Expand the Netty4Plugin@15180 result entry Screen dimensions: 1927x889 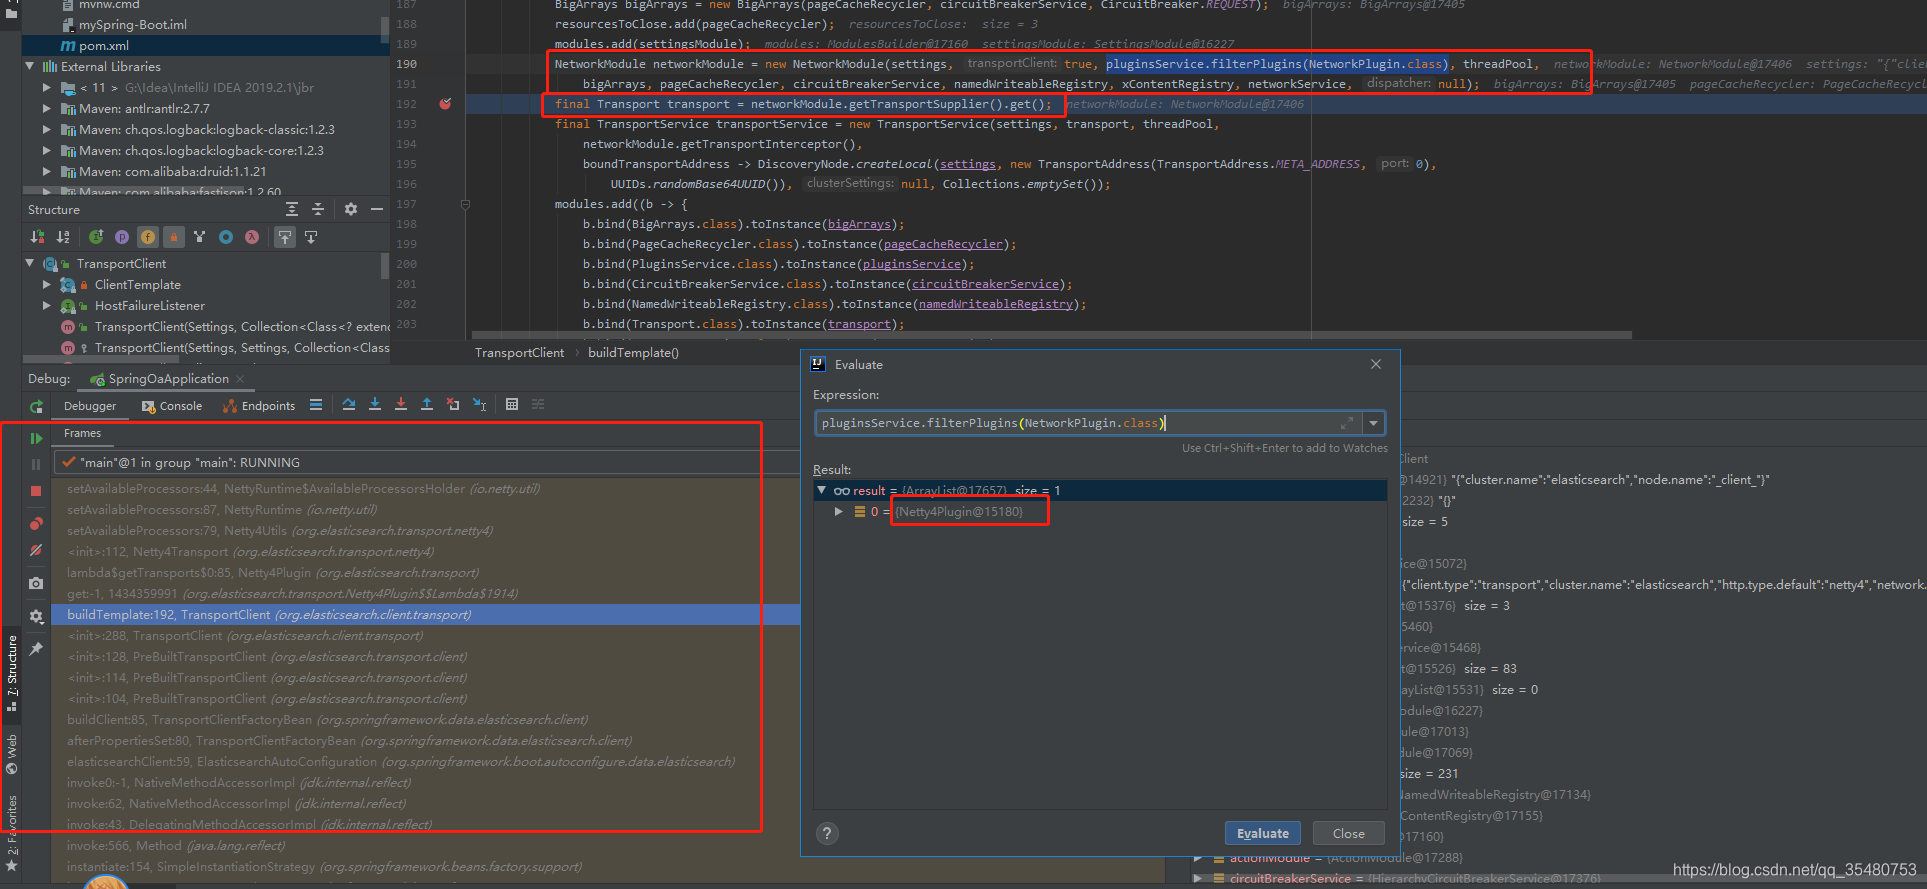[839, 511]
